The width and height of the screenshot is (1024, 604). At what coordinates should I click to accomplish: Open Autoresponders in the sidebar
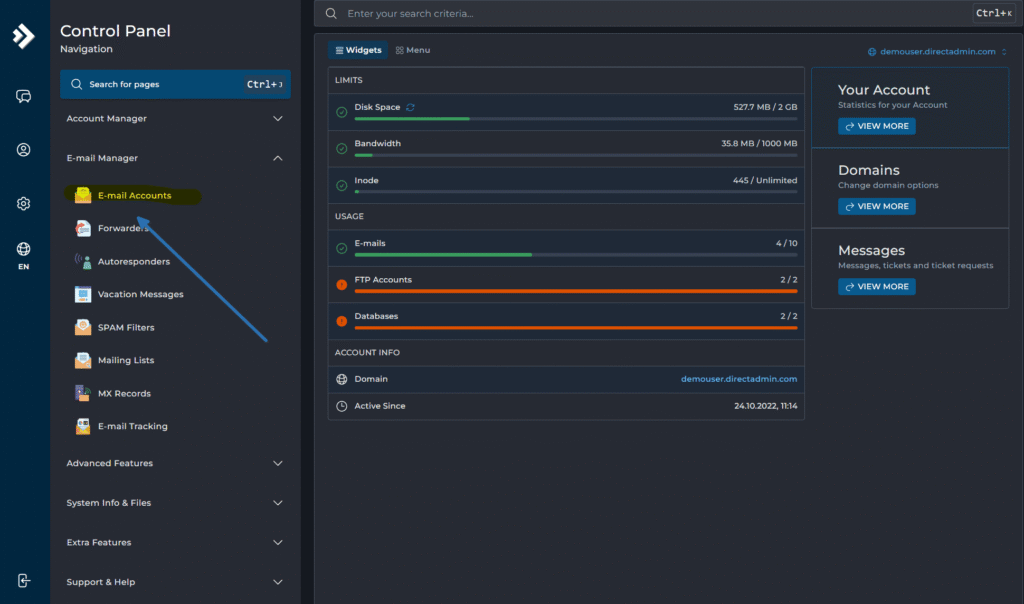point(133,262)
